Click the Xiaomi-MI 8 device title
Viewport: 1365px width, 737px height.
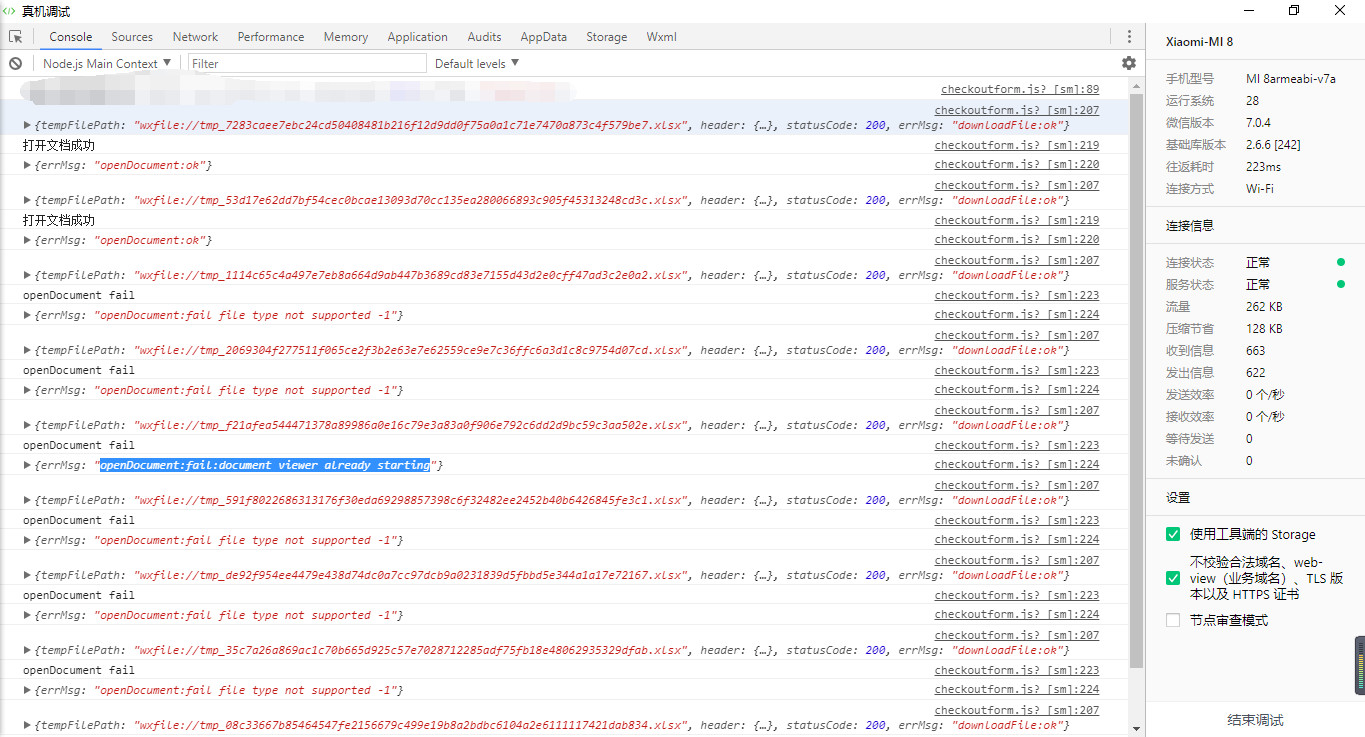(1199, 42)
